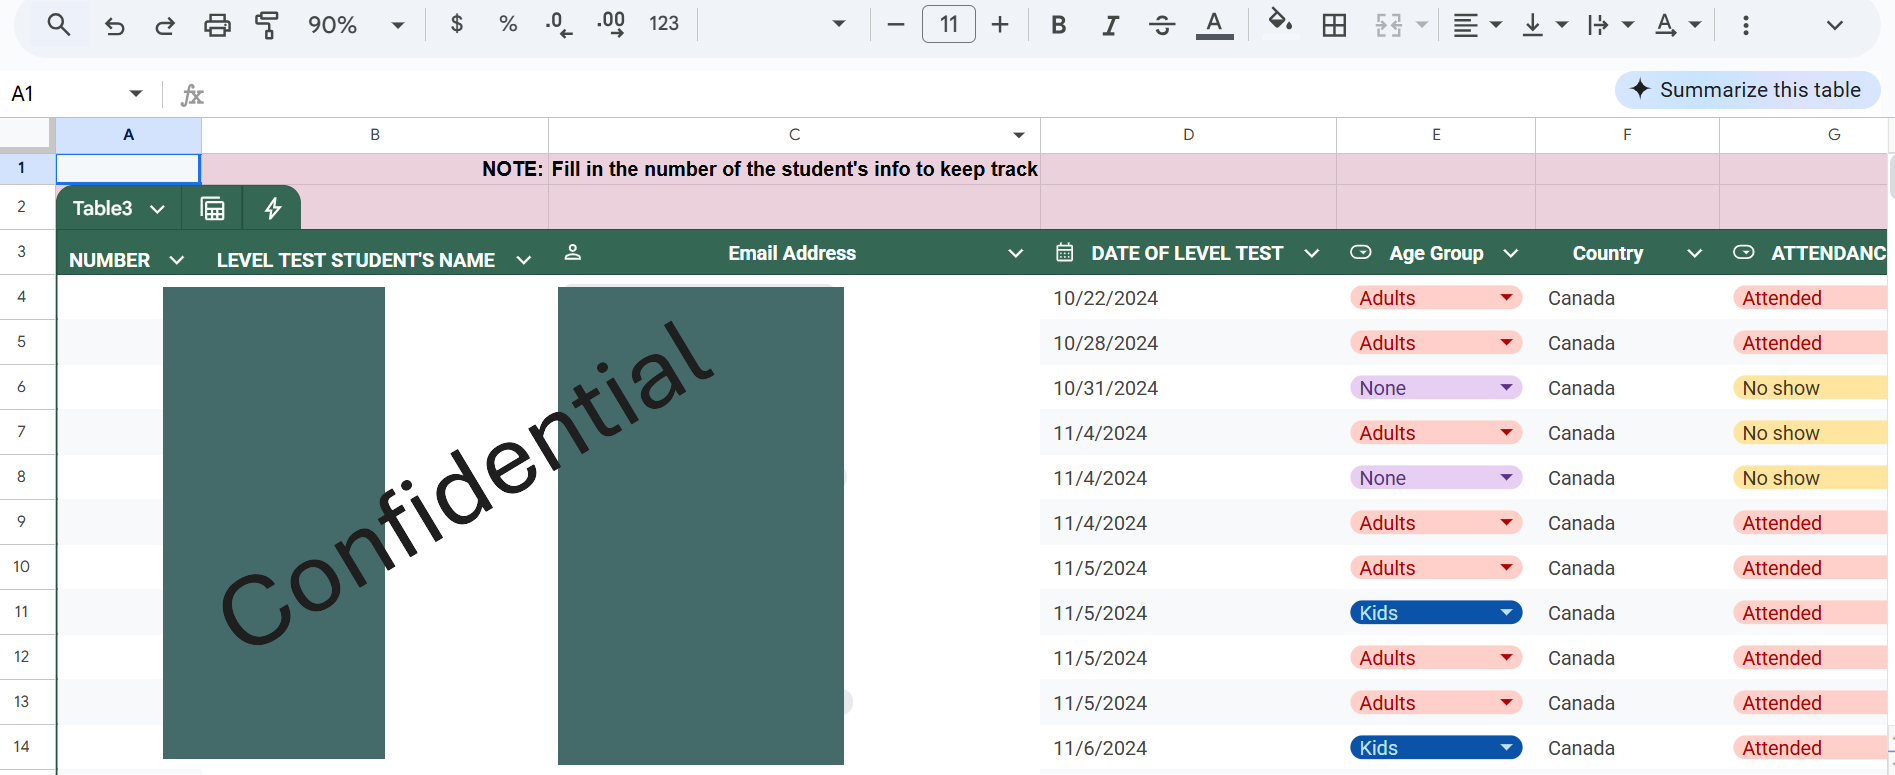
Task: Open the borders grid tool
Action: (1334, 25)
